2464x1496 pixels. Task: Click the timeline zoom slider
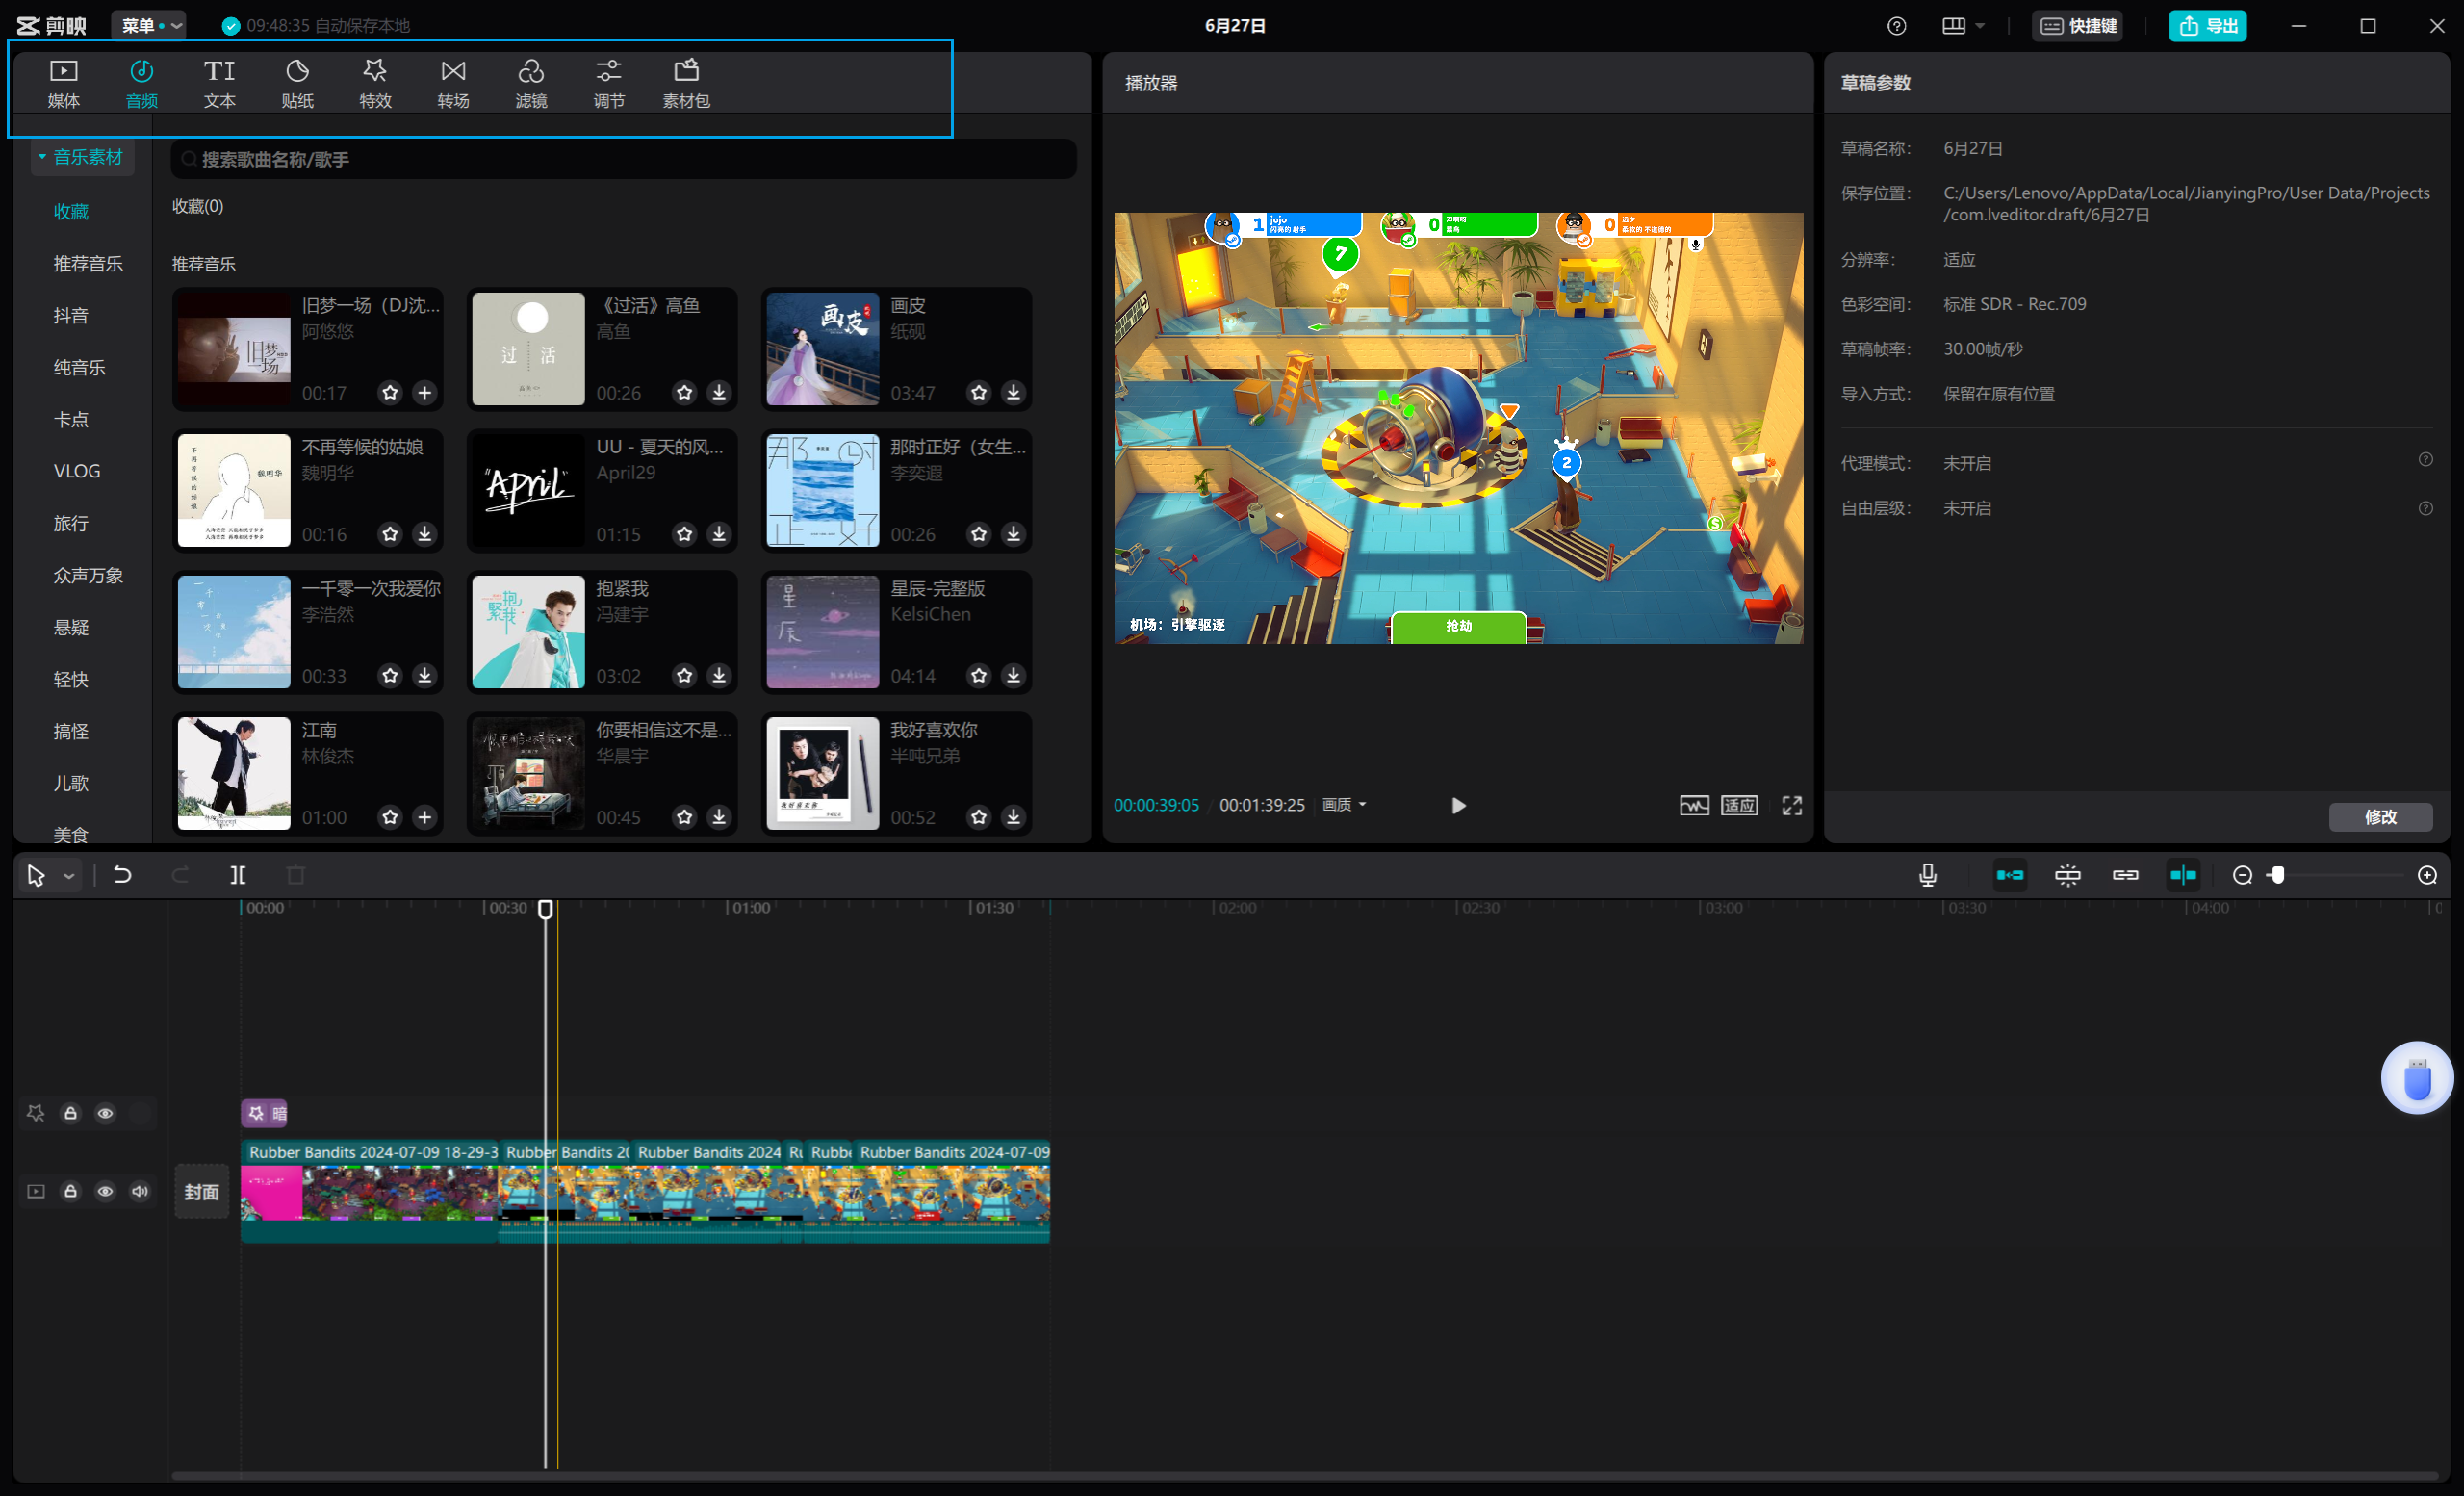point(2334,875)
